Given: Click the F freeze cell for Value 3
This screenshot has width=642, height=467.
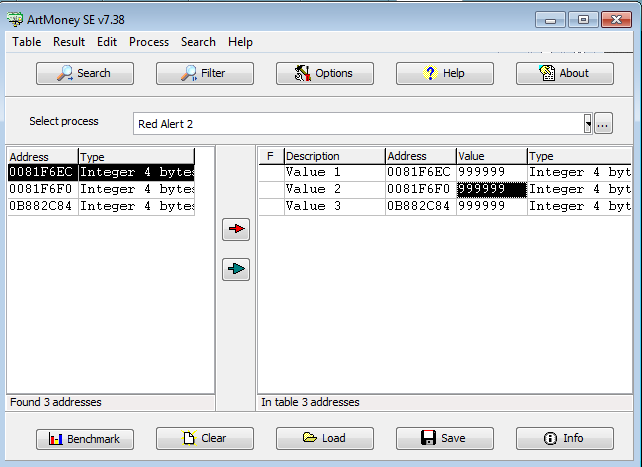Looking at the screenshot, I should [271, 206].
